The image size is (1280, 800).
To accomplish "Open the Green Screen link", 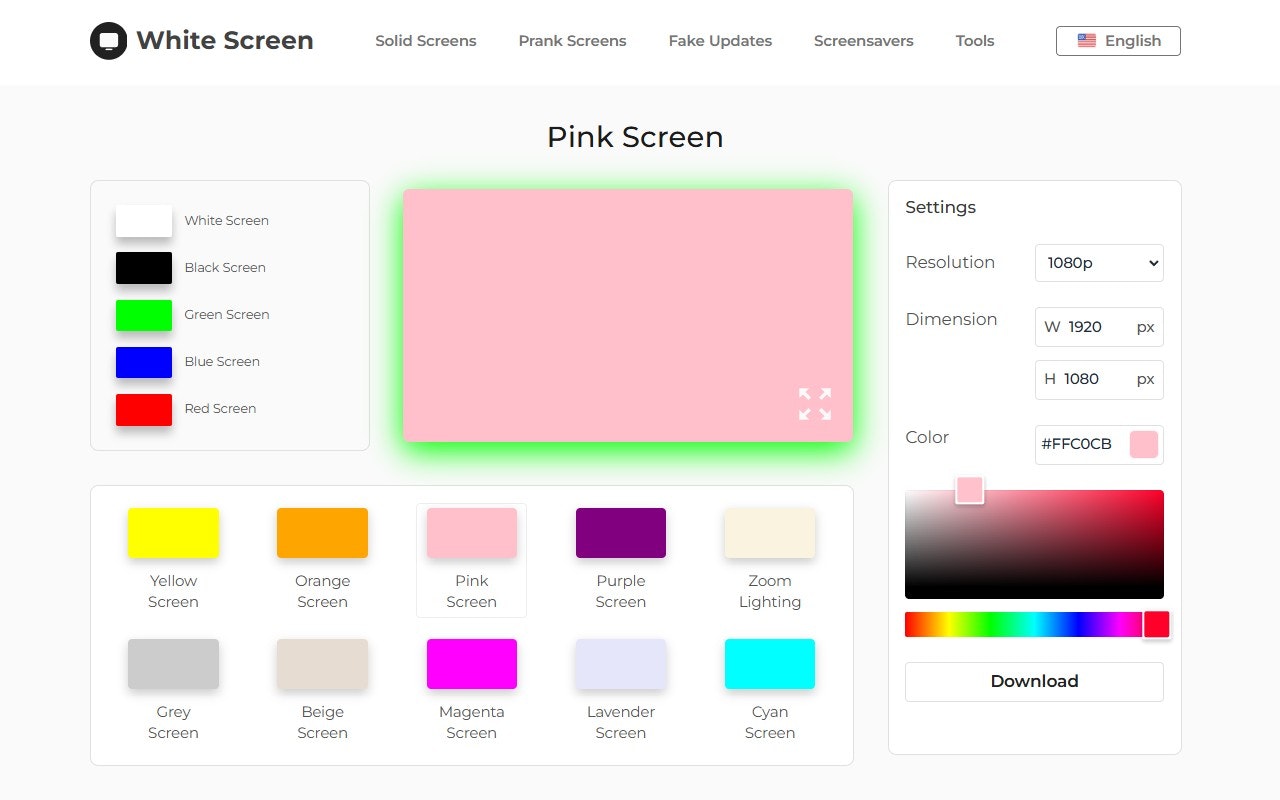I will (227, 315).
